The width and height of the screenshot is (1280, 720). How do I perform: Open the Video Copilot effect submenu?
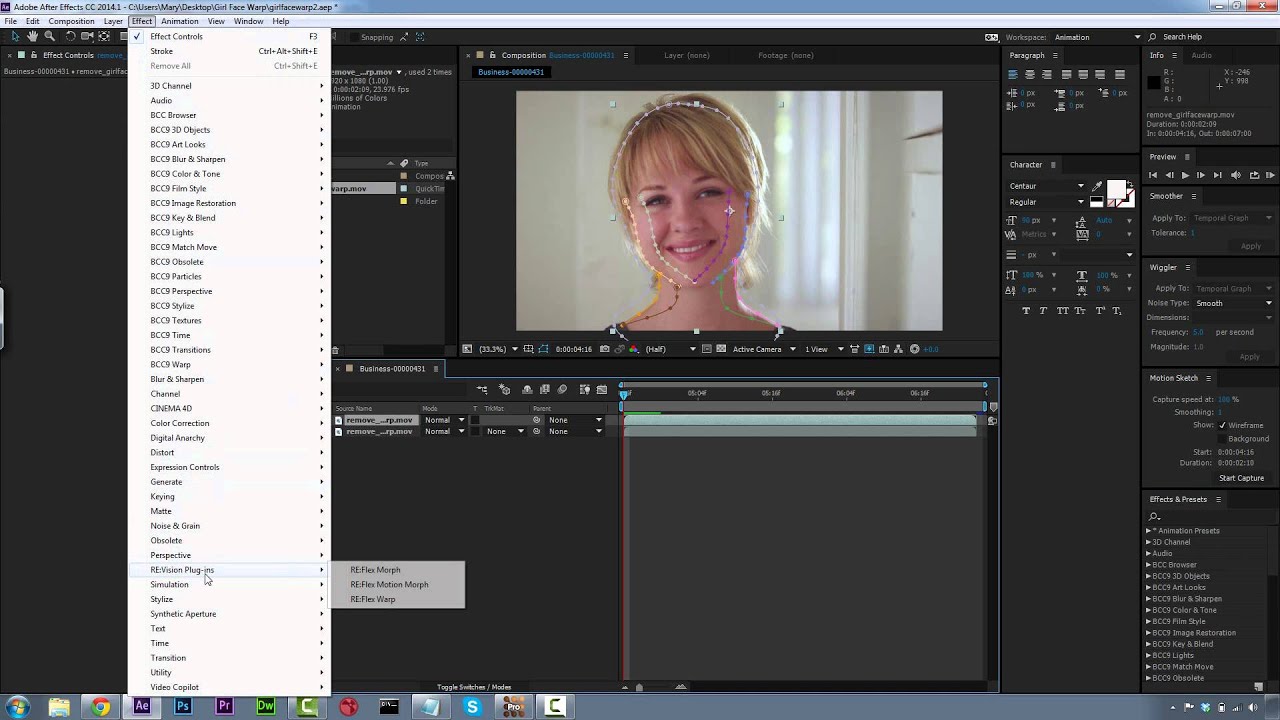point(230,687)
